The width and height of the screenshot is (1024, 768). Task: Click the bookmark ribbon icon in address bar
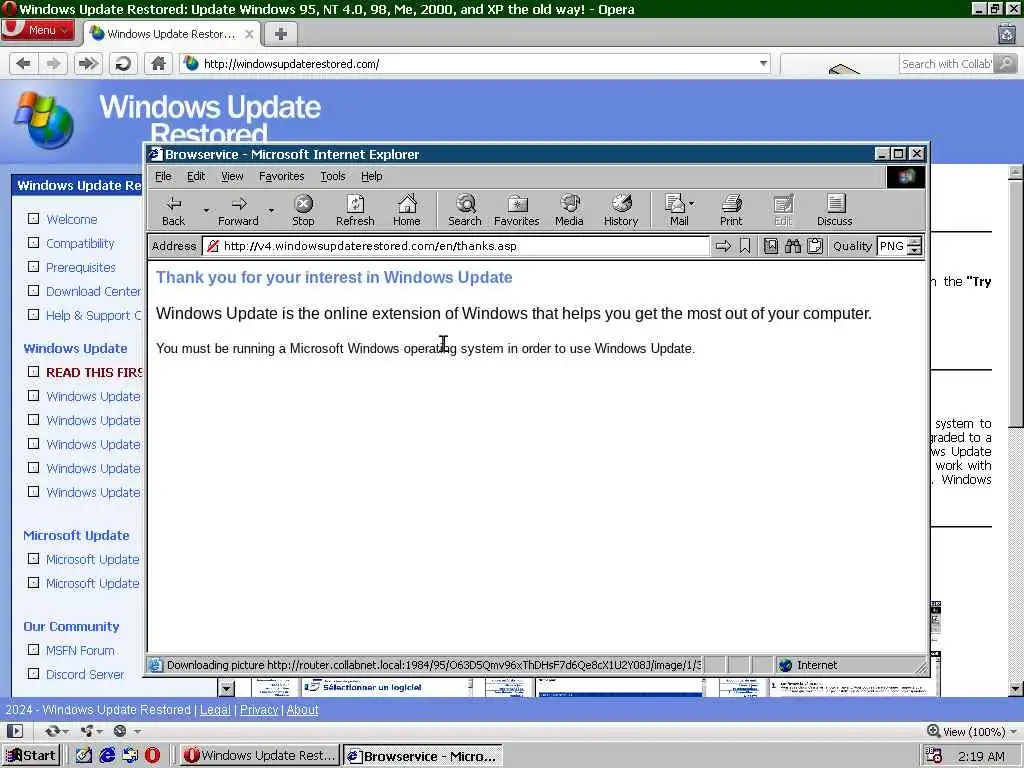[x=745, y=246]
